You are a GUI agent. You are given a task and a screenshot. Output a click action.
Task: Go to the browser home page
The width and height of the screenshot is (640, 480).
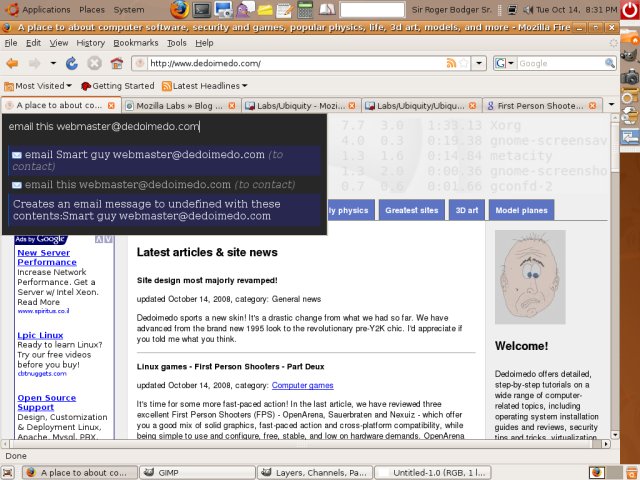pyautogui.click(x=117, y=63)
